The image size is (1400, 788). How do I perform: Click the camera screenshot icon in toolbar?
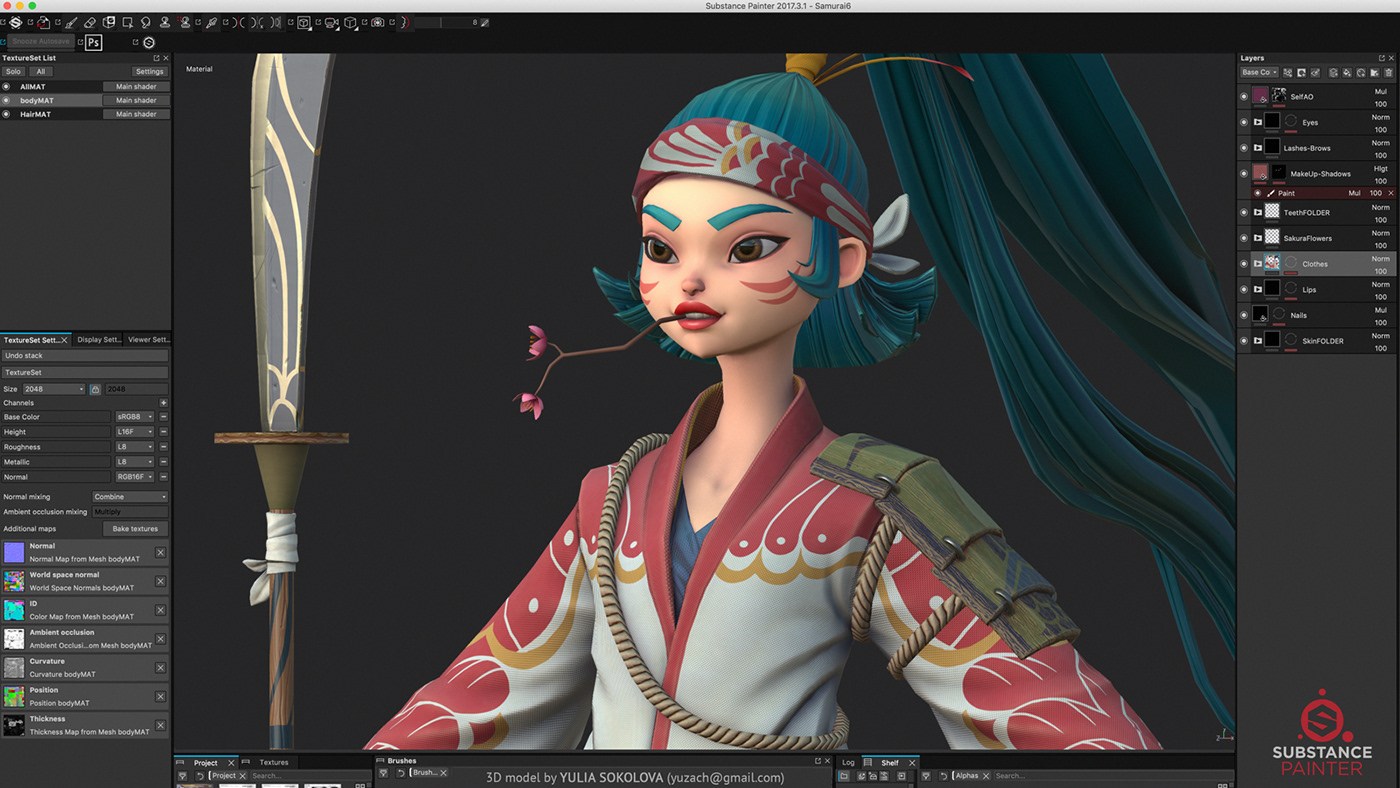pyautogui.click(x=378, y=22)
